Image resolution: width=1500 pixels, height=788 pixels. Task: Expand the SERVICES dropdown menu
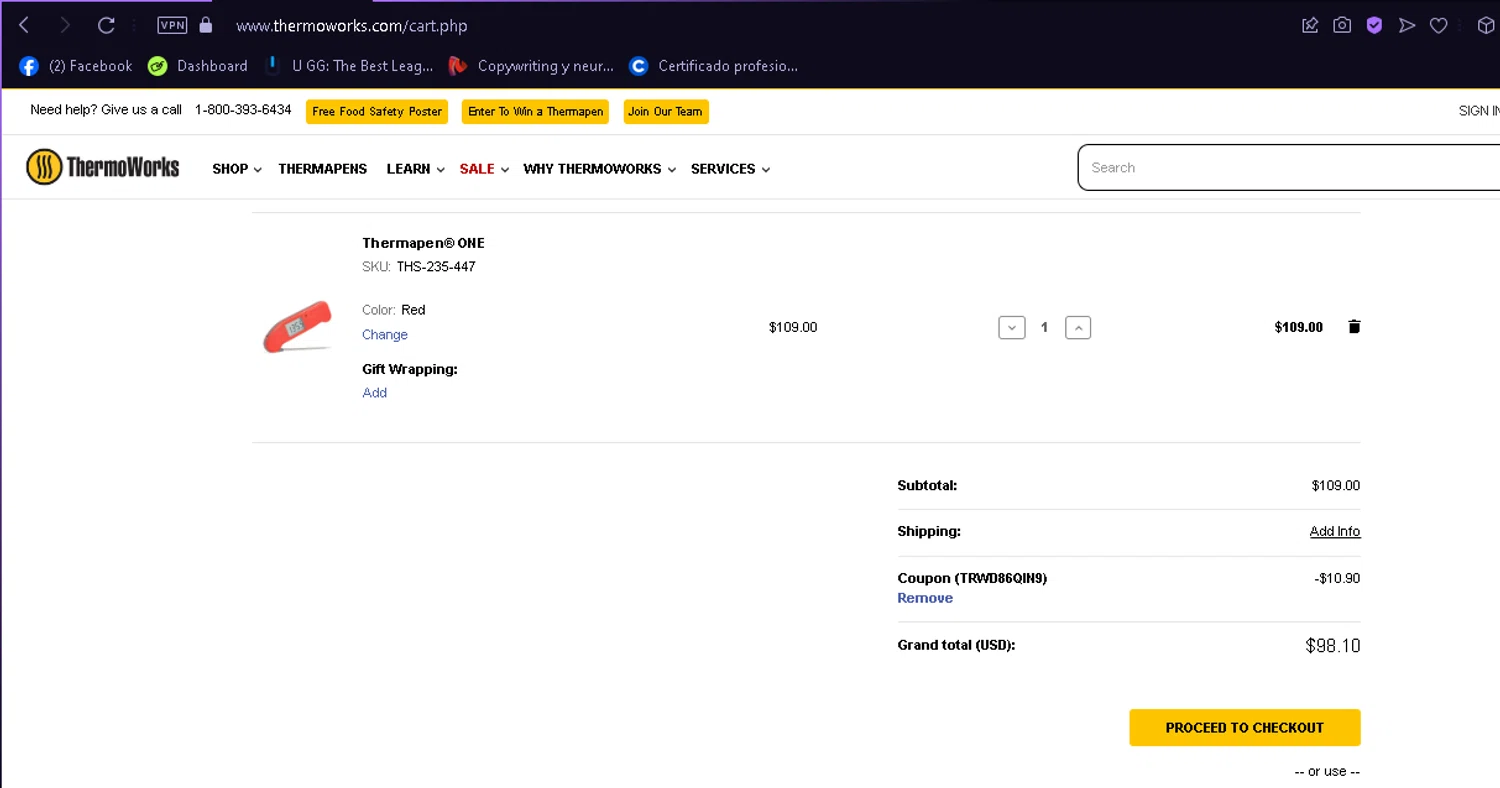(x=730, y=169)
